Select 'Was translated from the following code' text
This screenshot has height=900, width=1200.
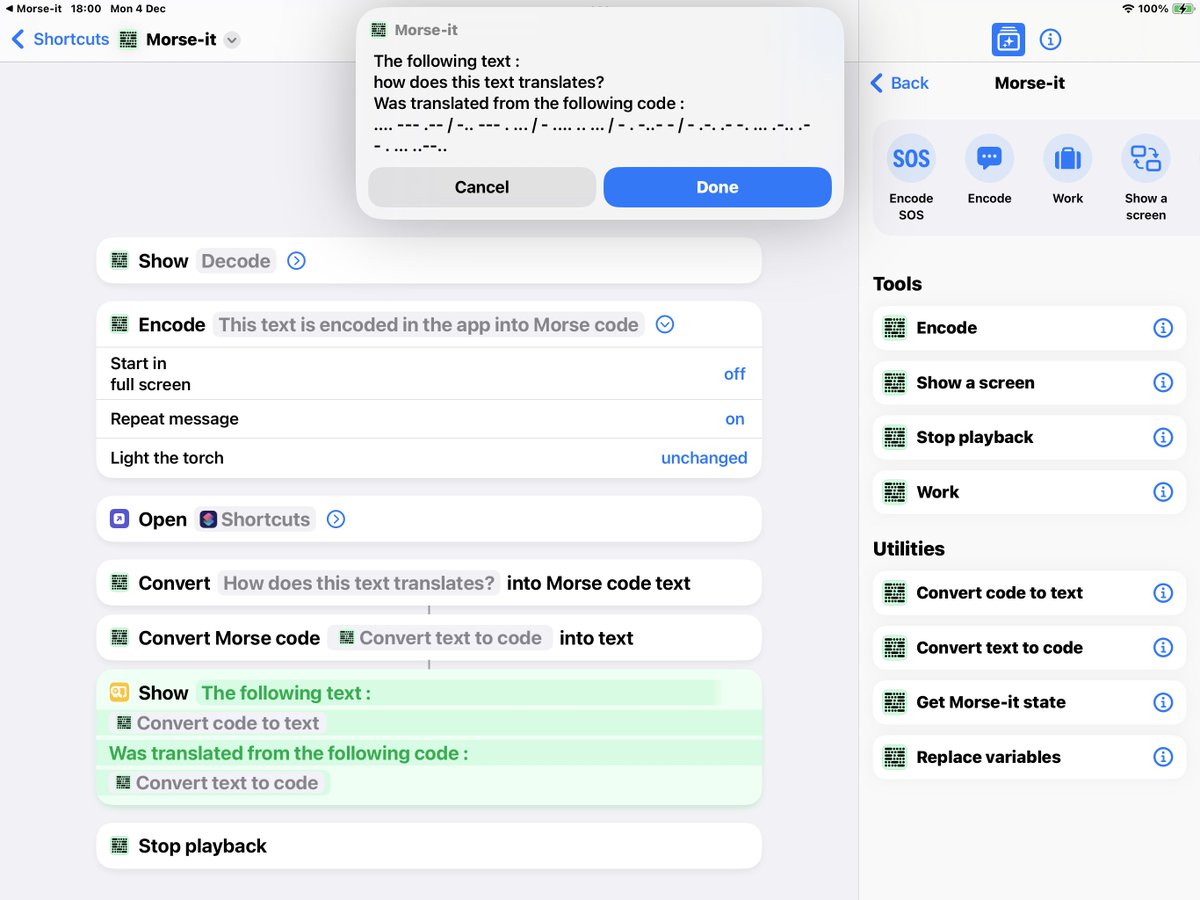pyautogui.click(x=288, y=753)
